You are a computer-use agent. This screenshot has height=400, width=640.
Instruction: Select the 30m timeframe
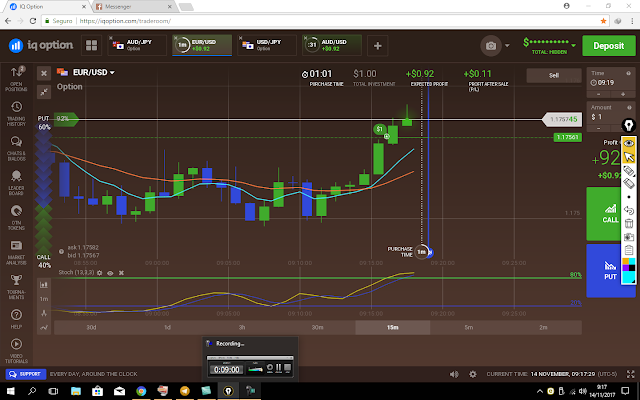[318, 327]
